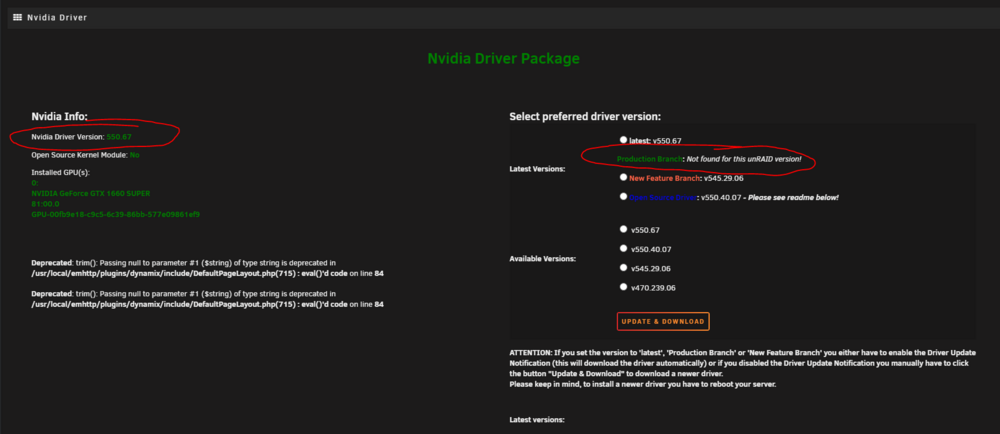
Task: Click the 81:00.0 PCI address text
Action: 45,204
